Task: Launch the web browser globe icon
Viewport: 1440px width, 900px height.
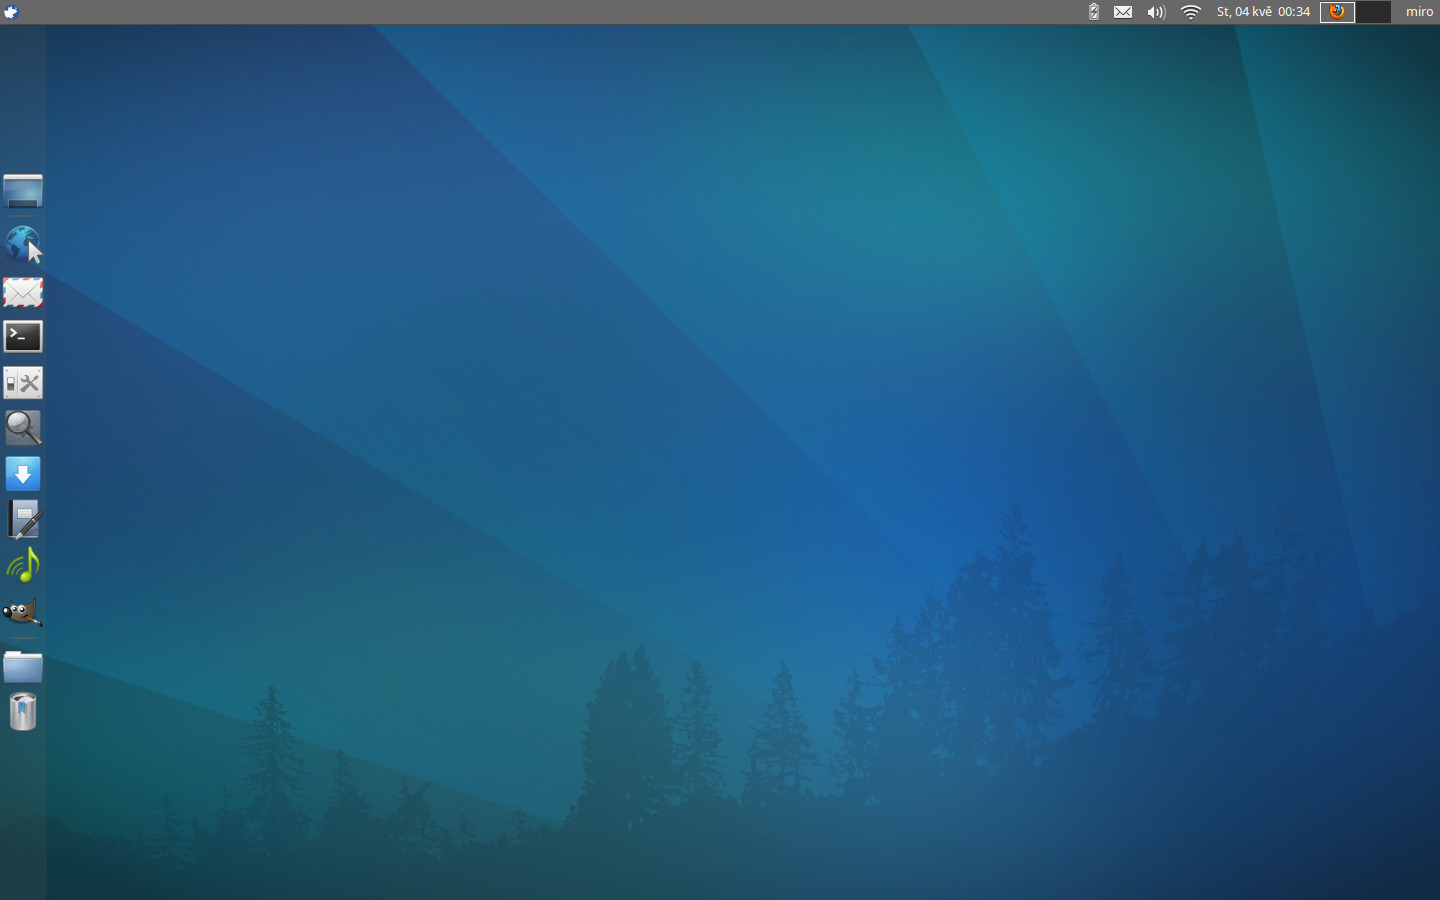Action: 23,244
